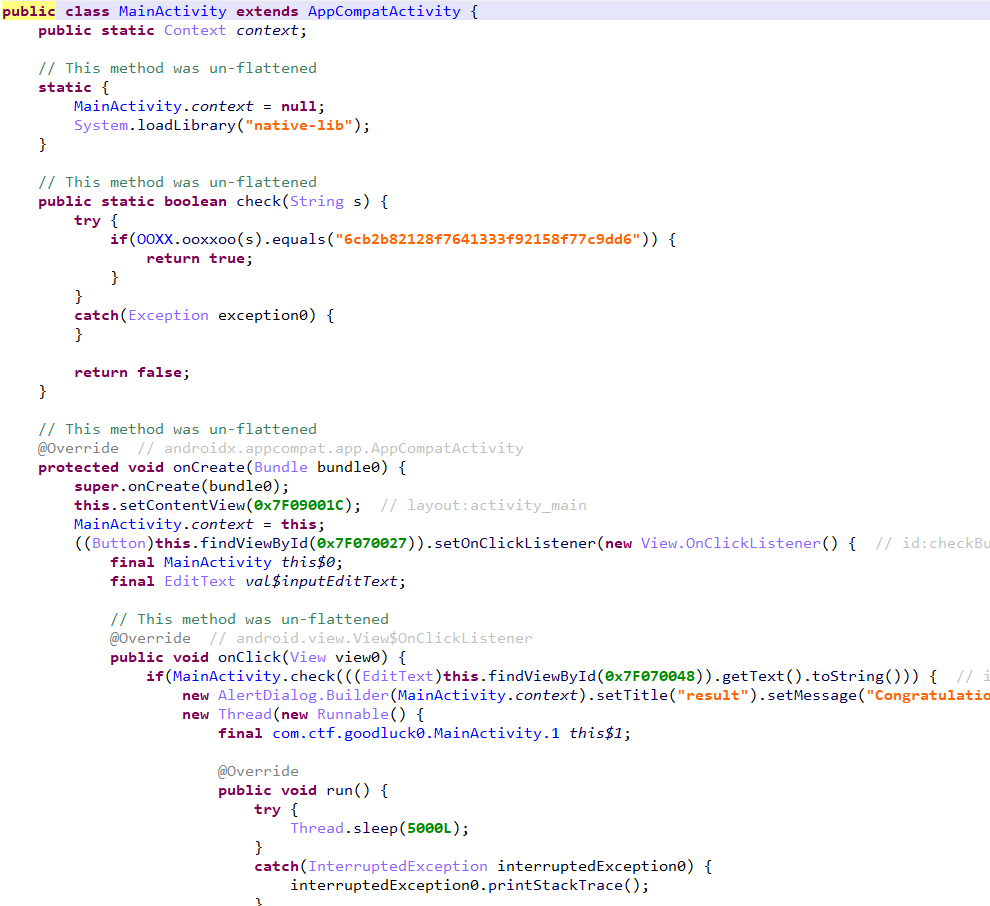Select the this$0 field name

click(x=307, y=562)
